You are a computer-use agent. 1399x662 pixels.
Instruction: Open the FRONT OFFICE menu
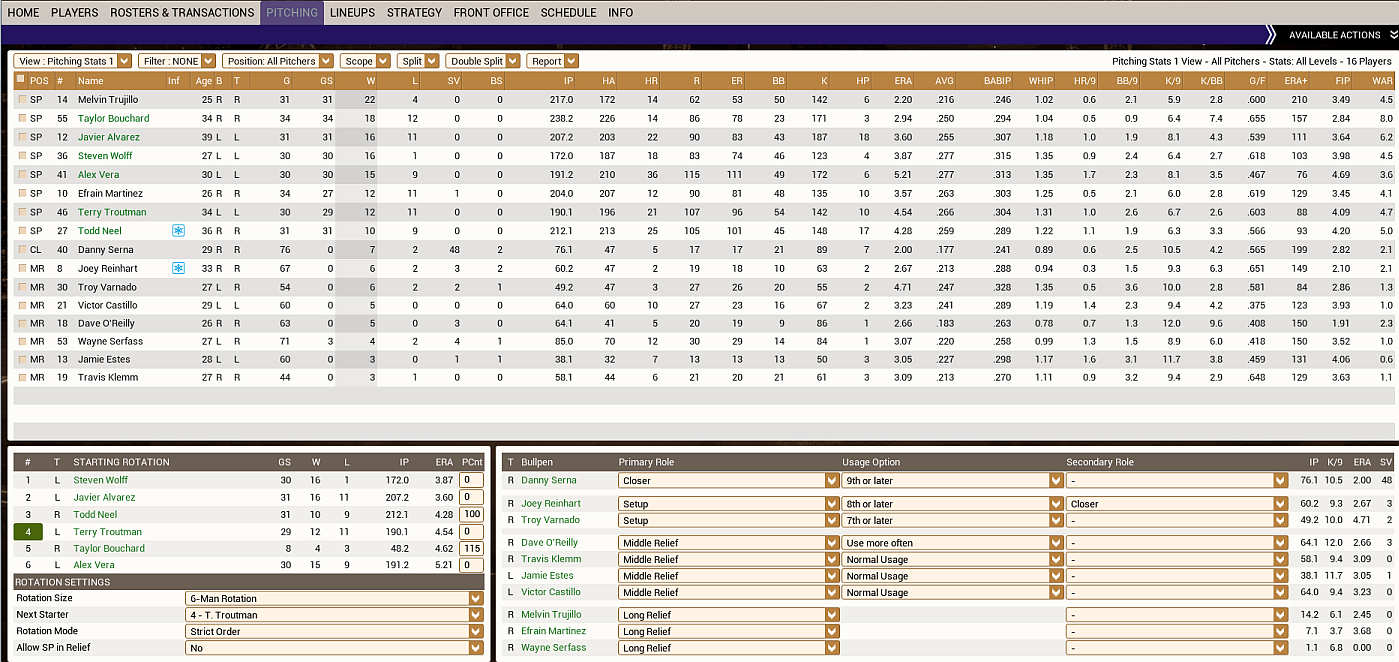(491, 13)
